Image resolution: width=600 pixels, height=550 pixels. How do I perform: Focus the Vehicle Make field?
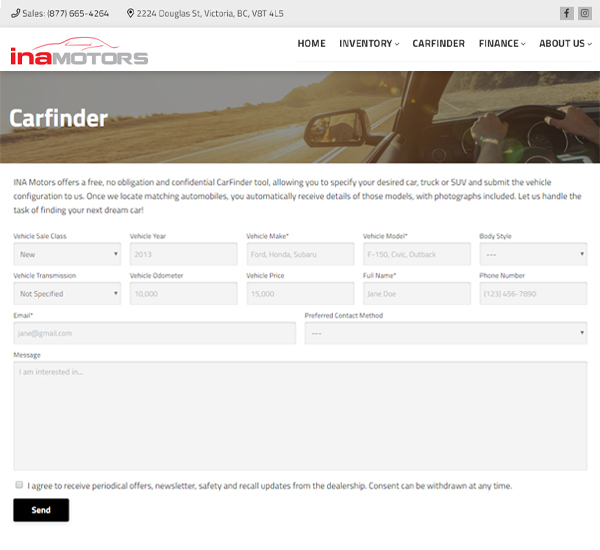click(x=300, y=254)
